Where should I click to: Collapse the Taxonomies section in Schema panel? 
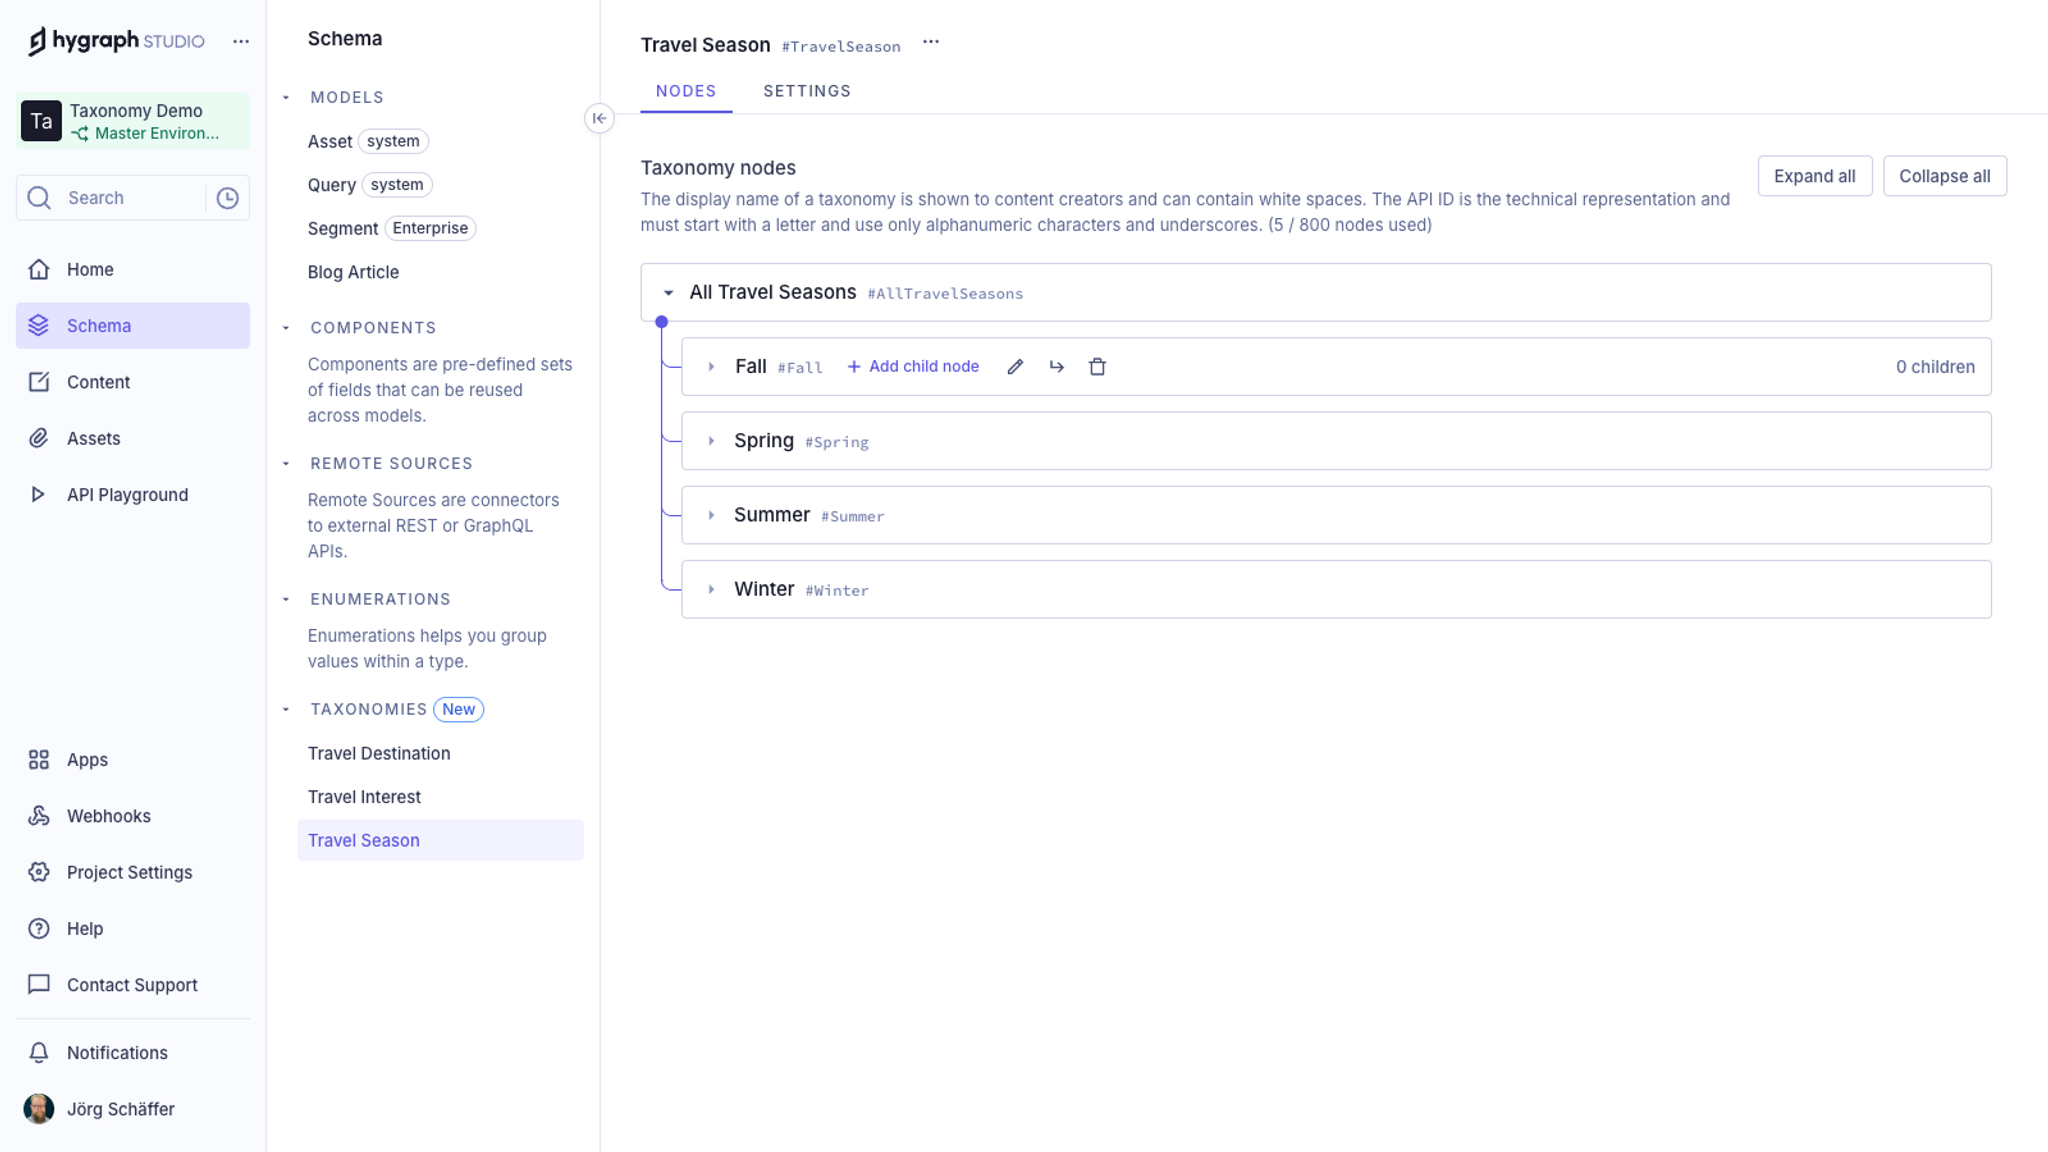(x=286, y=710)
